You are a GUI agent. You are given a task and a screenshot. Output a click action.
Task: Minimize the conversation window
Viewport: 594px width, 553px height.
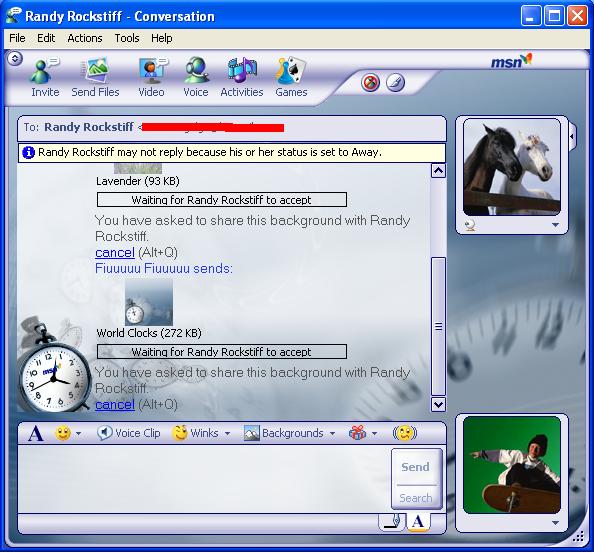pos(530,16)
